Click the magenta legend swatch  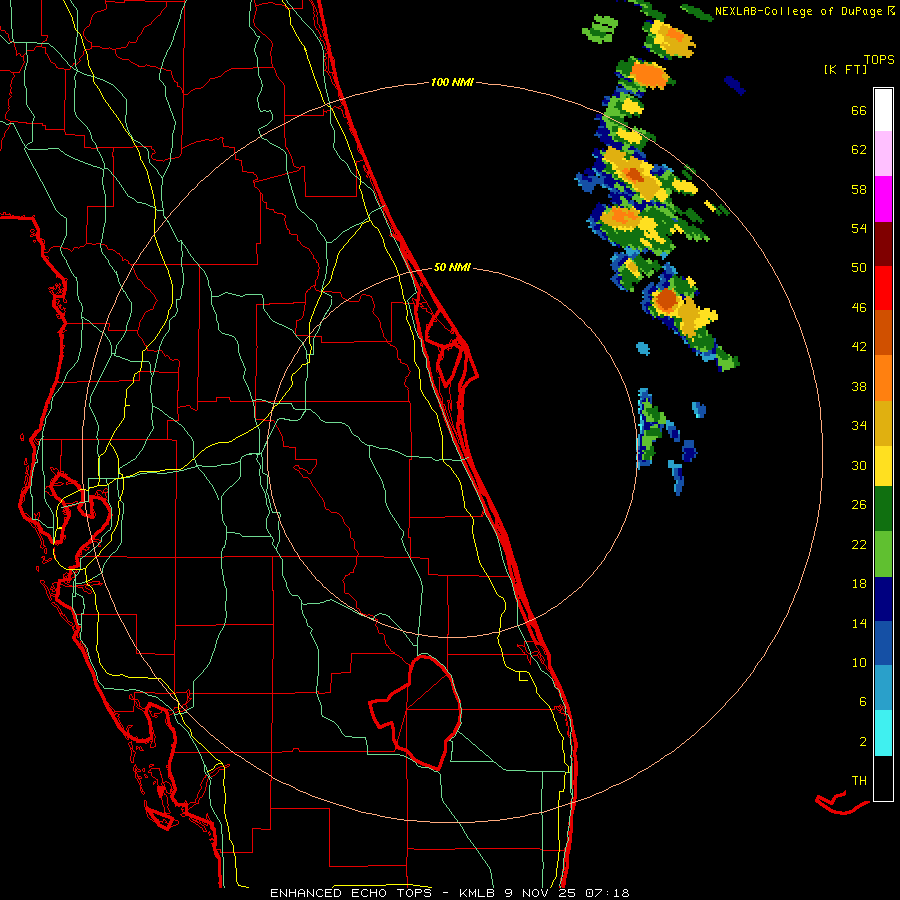tap(883, 199)
